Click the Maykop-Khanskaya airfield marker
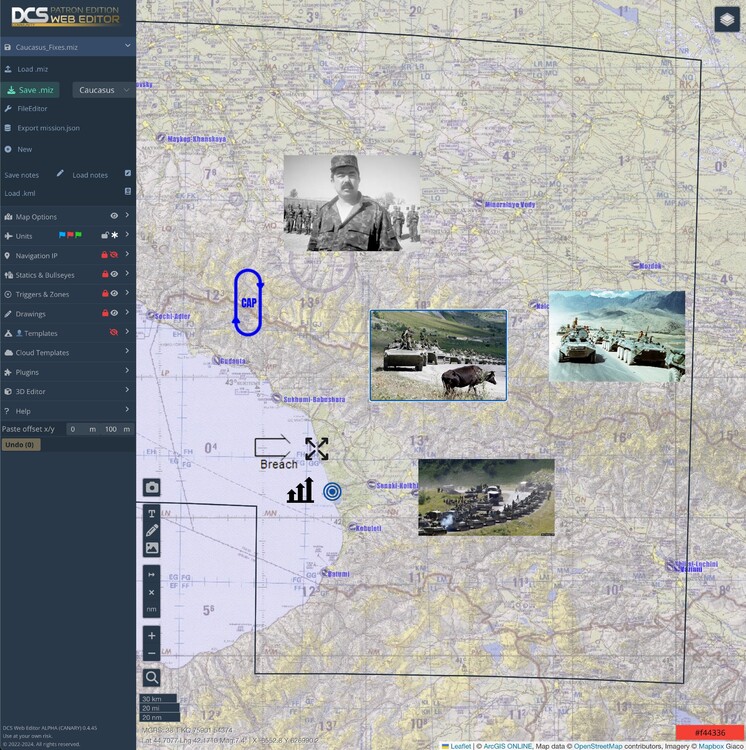746x750 pixels. tap(161, 137)
